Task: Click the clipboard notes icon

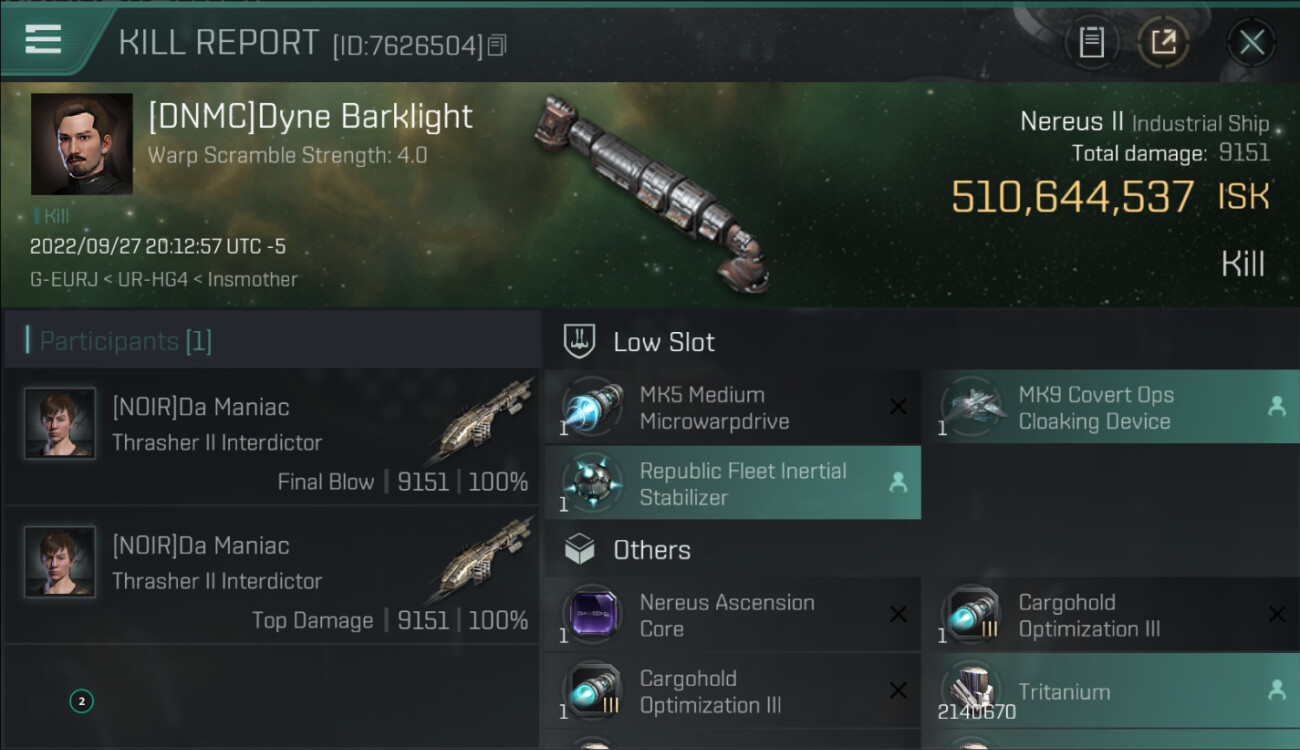Action: tap(1091, 42)
